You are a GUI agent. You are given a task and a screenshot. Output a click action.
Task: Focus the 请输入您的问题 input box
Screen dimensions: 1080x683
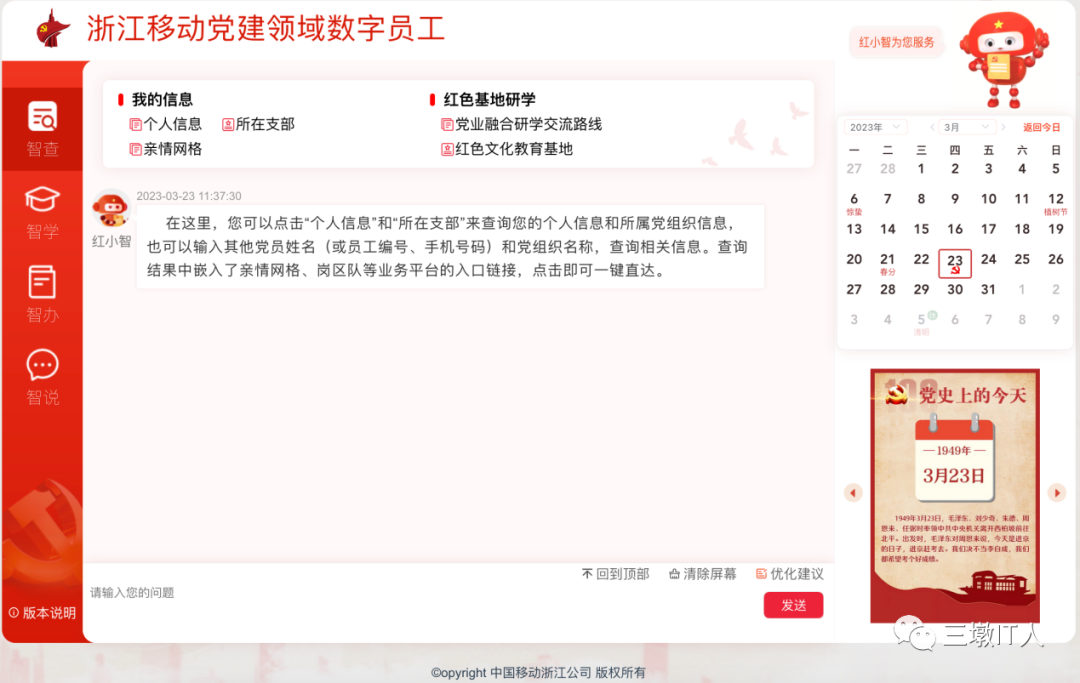[x=420, y=605]
